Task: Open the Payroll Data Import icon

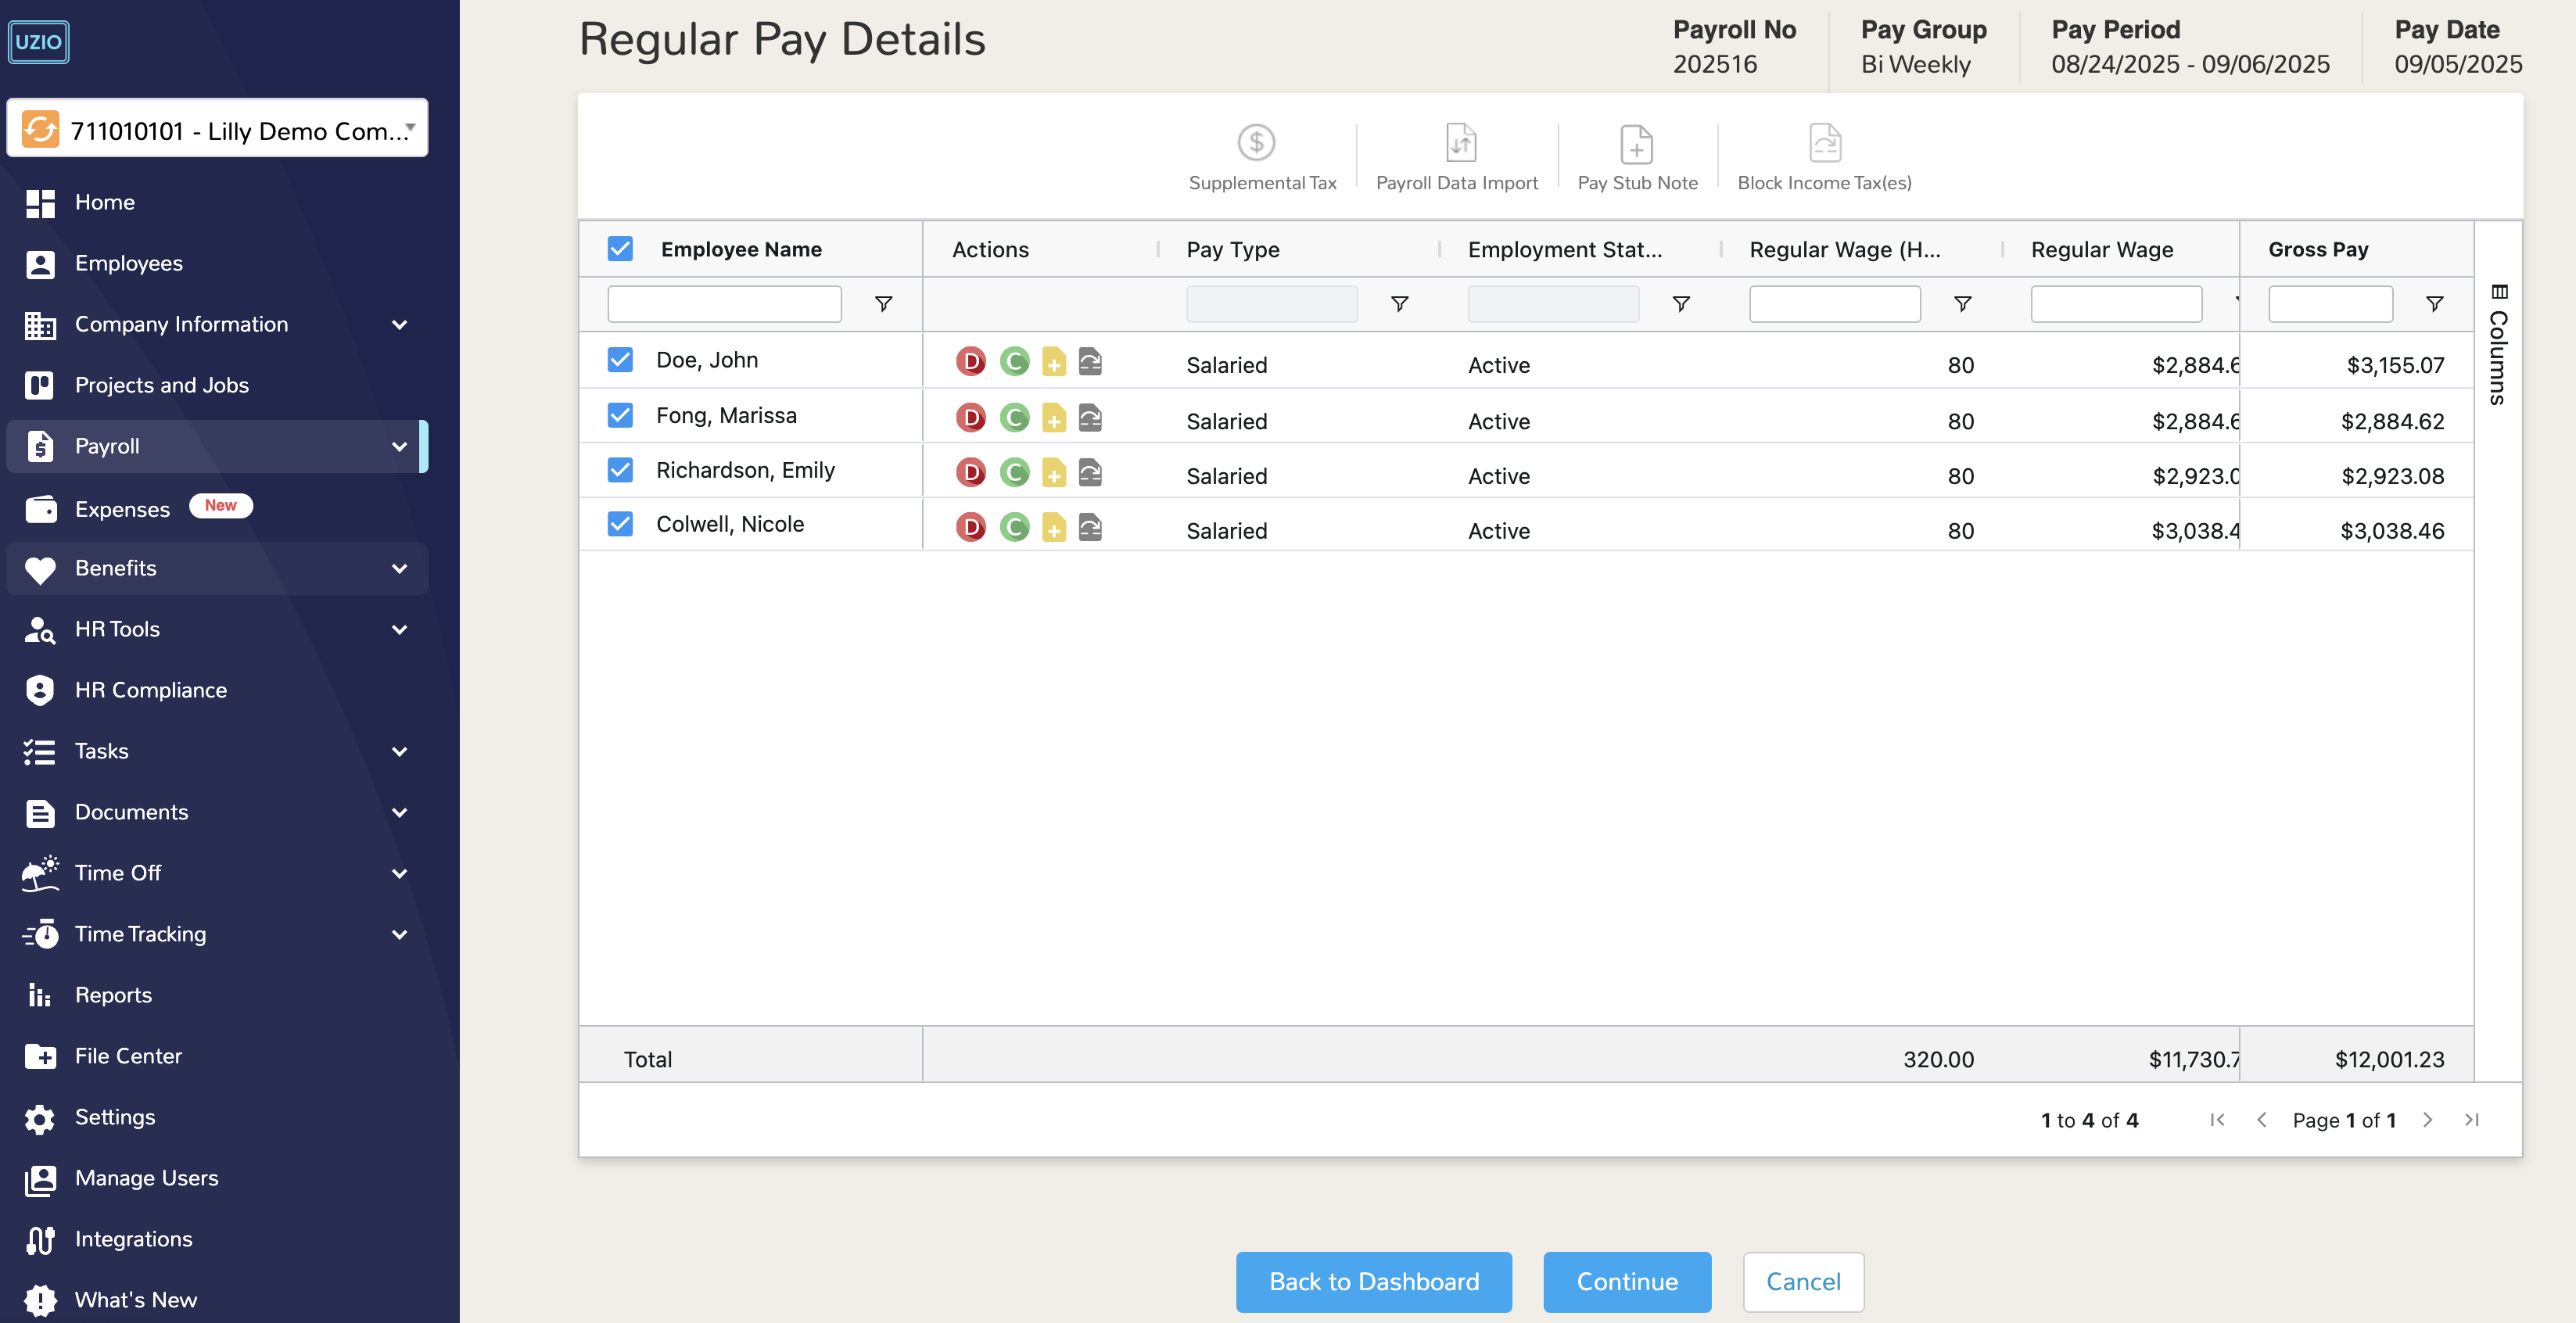Action: (x=1460, y=143)
